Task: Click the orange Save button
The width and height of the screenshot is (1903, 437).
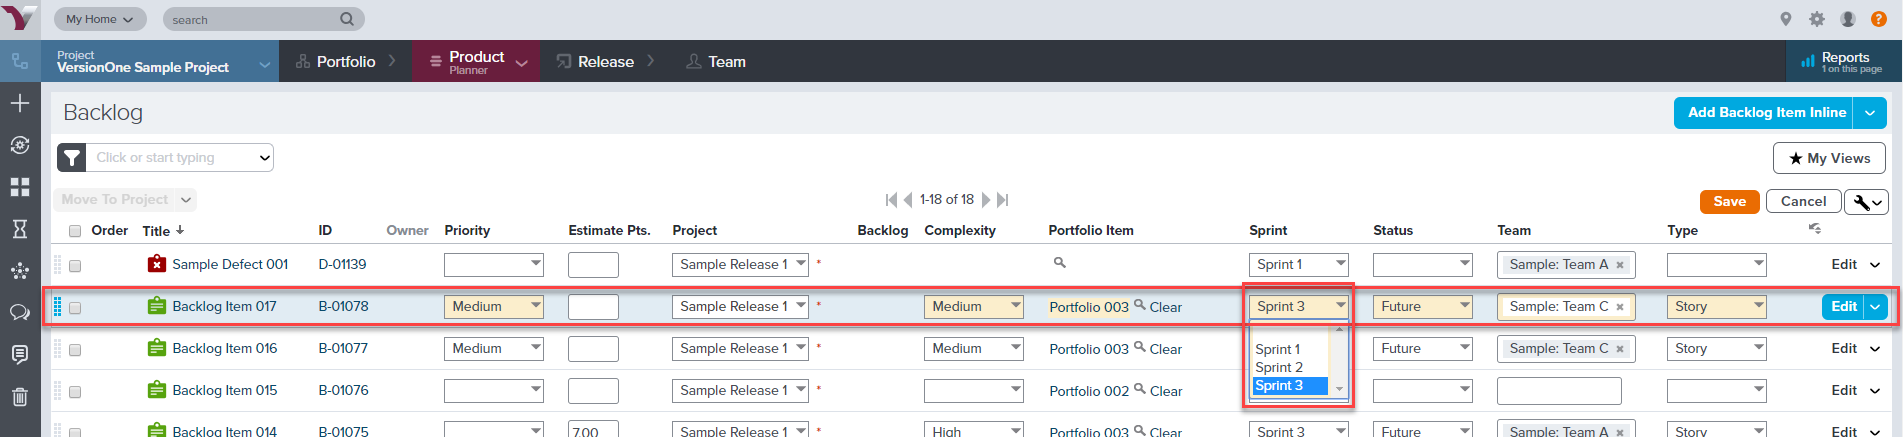Action: pyautogui.click(x=1729, y=201)
